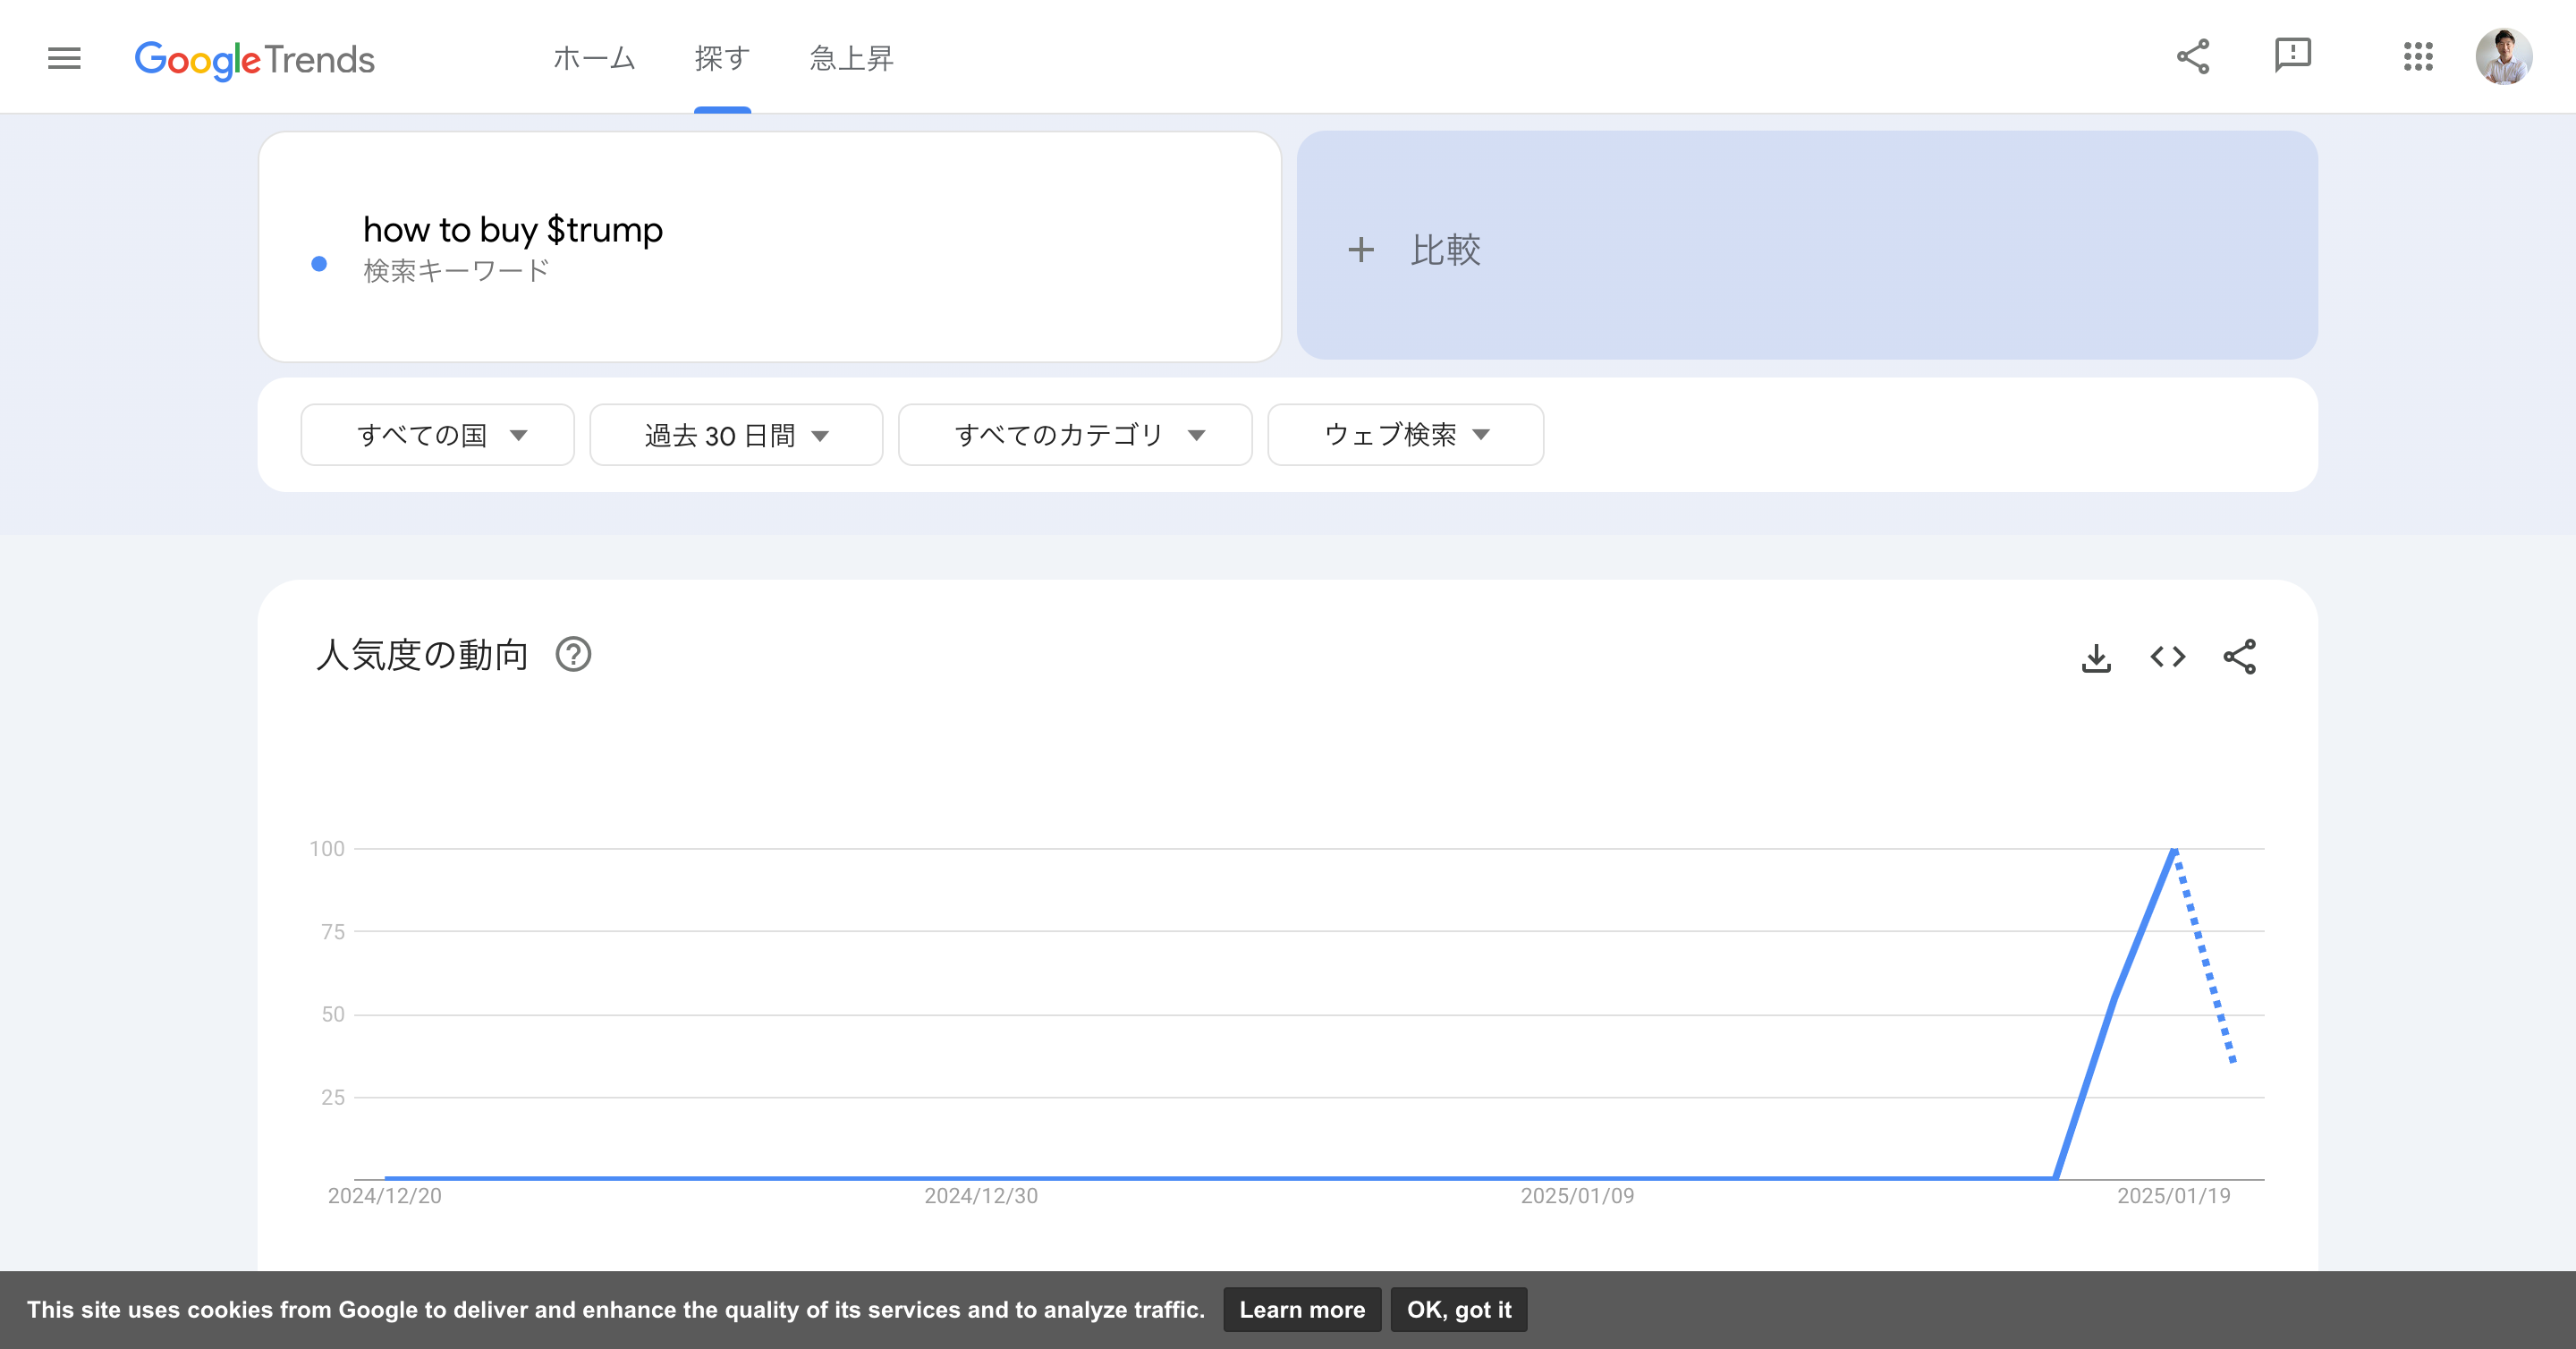2576x1349 pixels.
Task: Open the Google apps grid
Action: [x=2417, y=57]
